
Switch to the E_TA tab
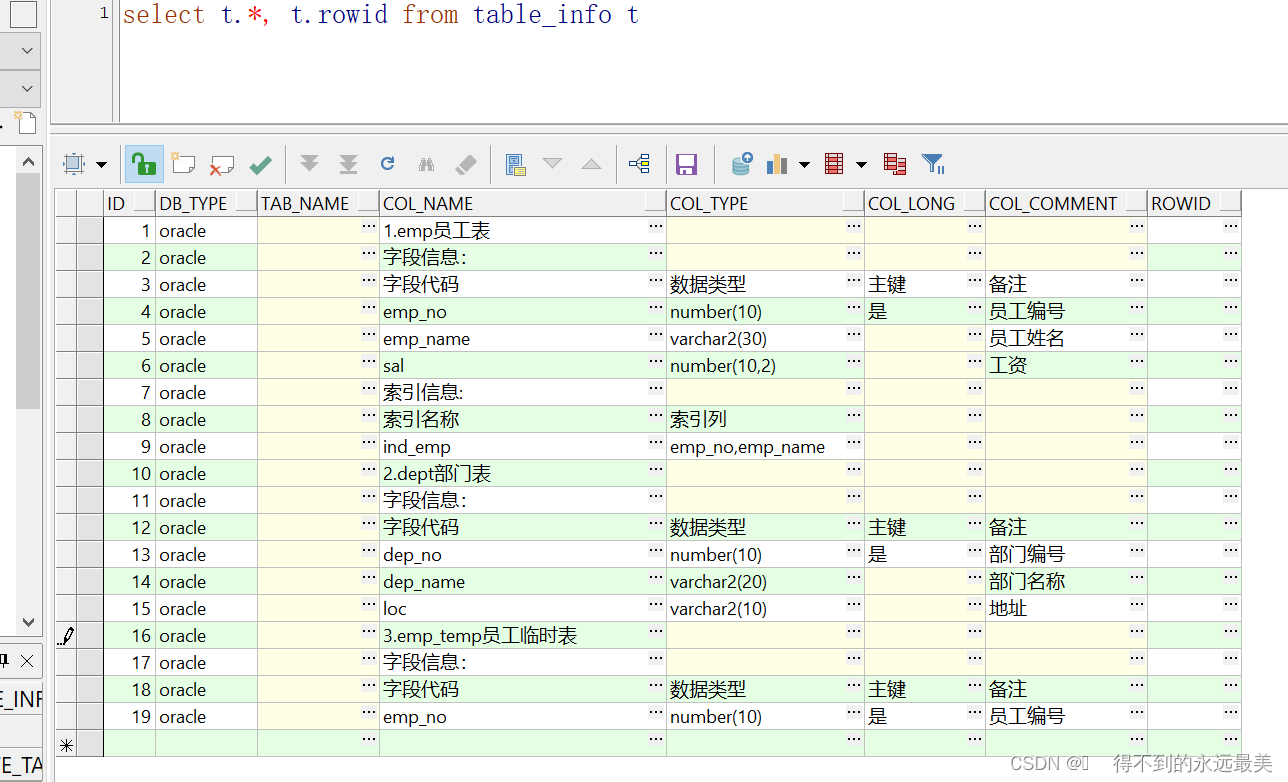pos(20,763)
